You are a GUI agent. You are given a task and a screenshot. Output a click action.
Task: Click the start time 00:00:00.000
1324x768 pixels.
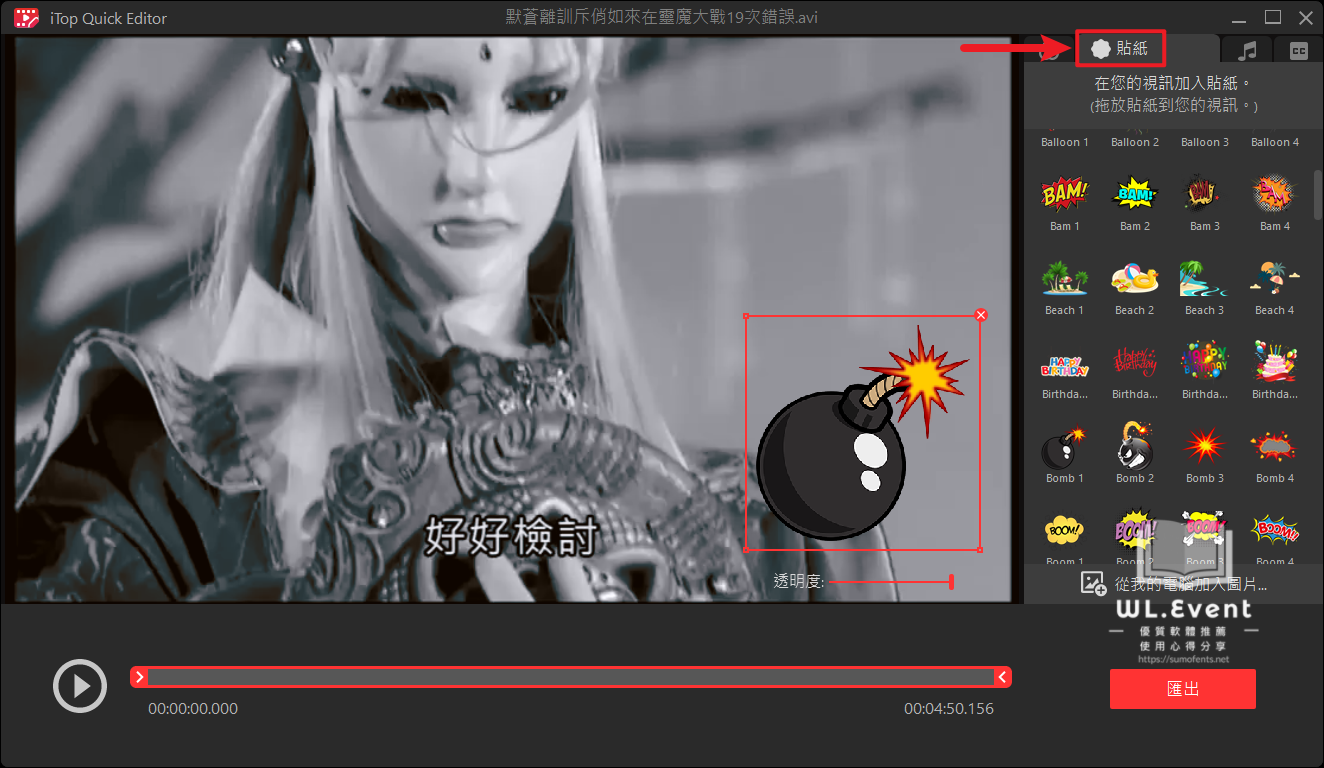193,709
